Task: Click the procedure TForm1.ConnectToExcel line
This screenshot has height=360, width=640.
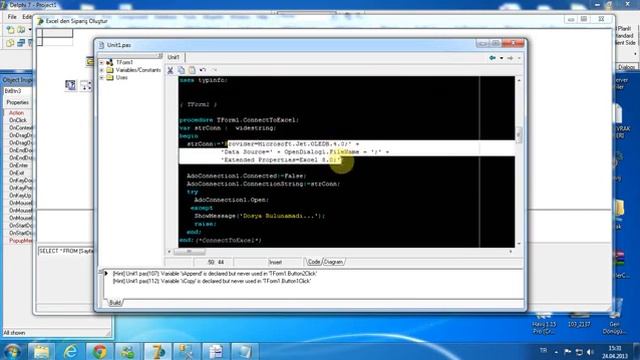Action: tap(239, 120)
